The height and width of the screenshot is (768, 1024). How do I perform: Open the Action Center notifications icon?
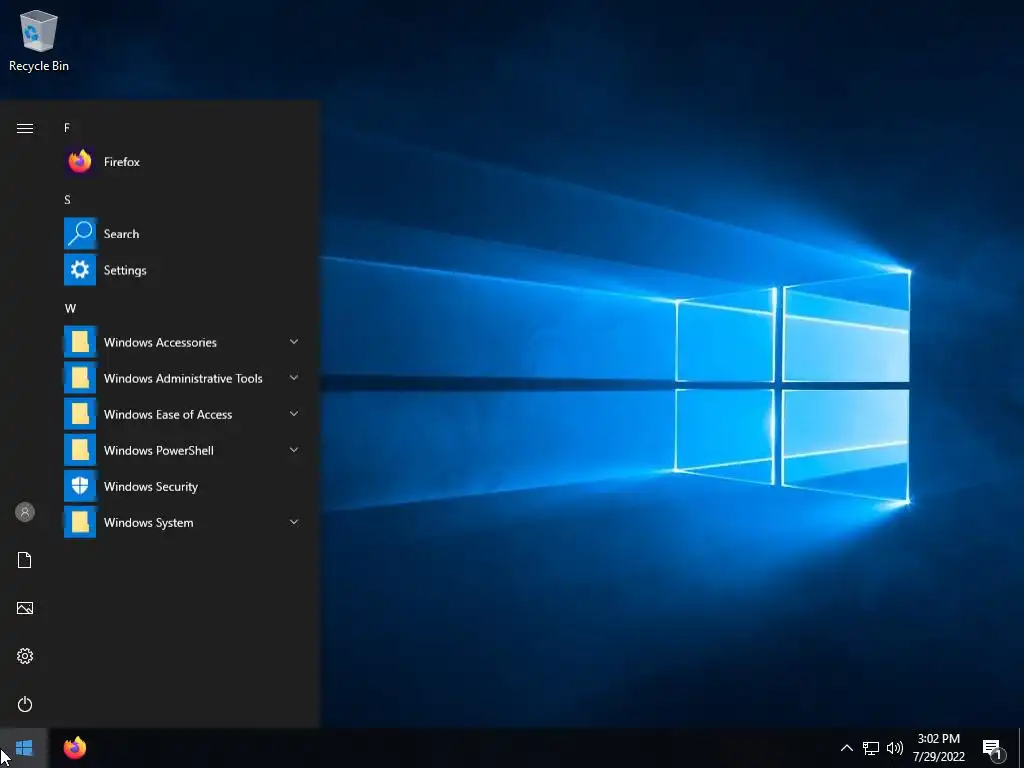pyautogui.click(x=993, y=750)
